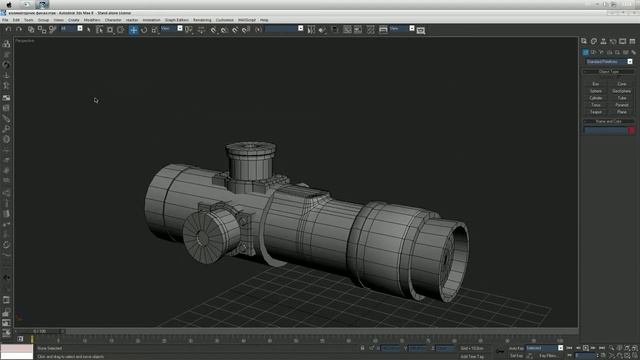
Task: Open the Hierarchy panel tab
Action: click(603, 41)
